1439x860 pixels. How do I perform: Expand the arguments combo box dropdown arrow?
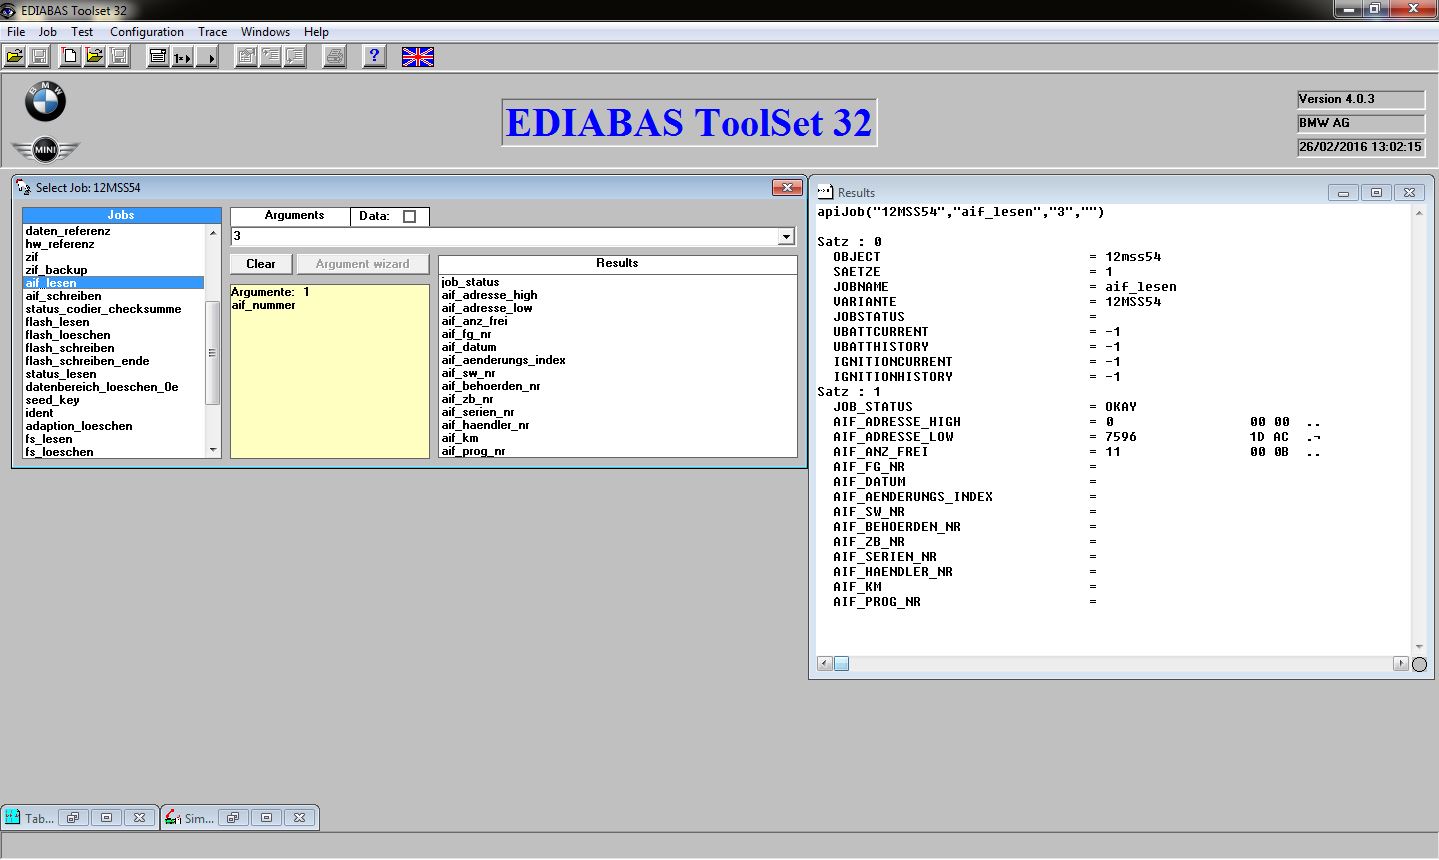click(786, 237)
